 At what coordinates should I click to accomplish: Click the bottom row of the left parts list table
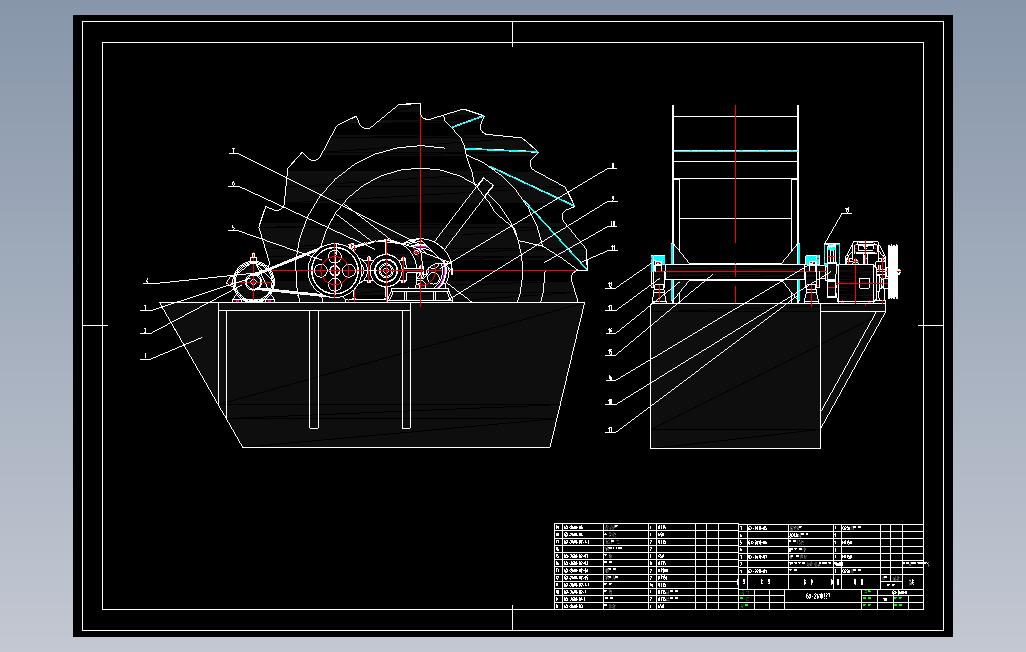click(646, 606)
